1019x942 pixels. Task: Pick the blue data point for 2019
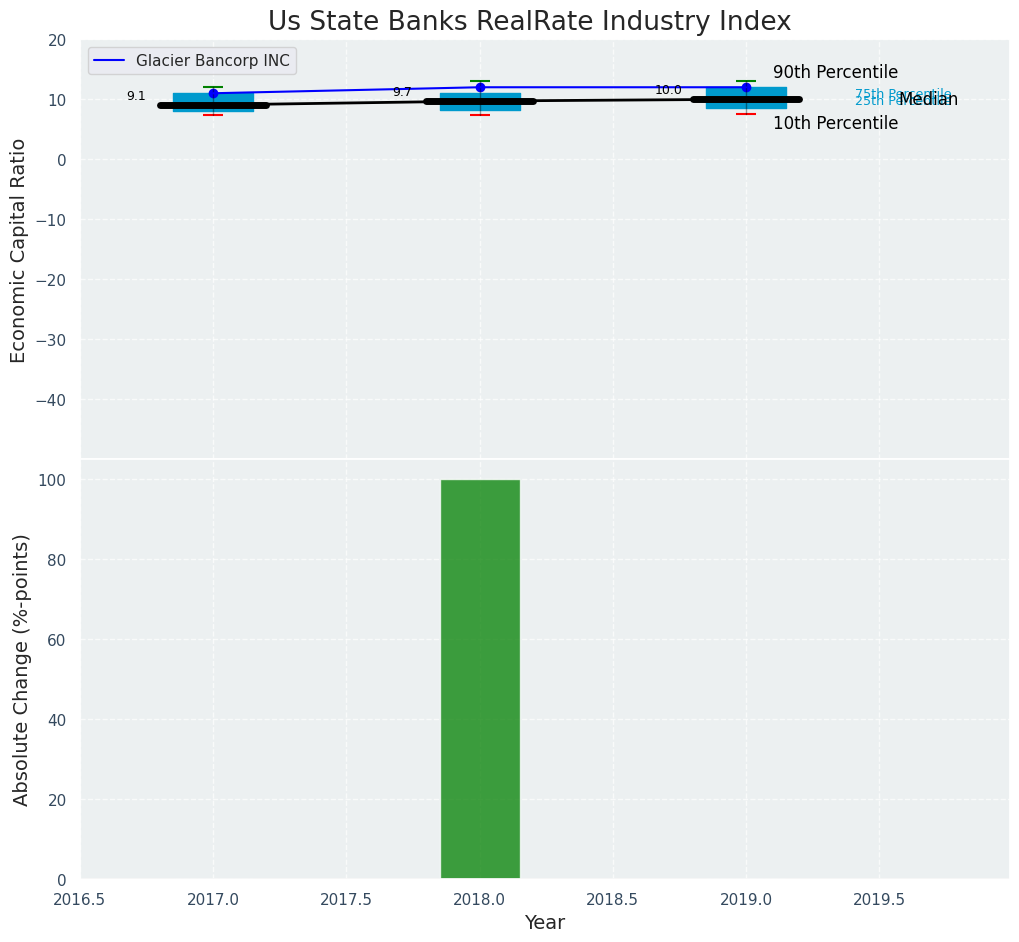pyautogui.click(x=746, y=87)
